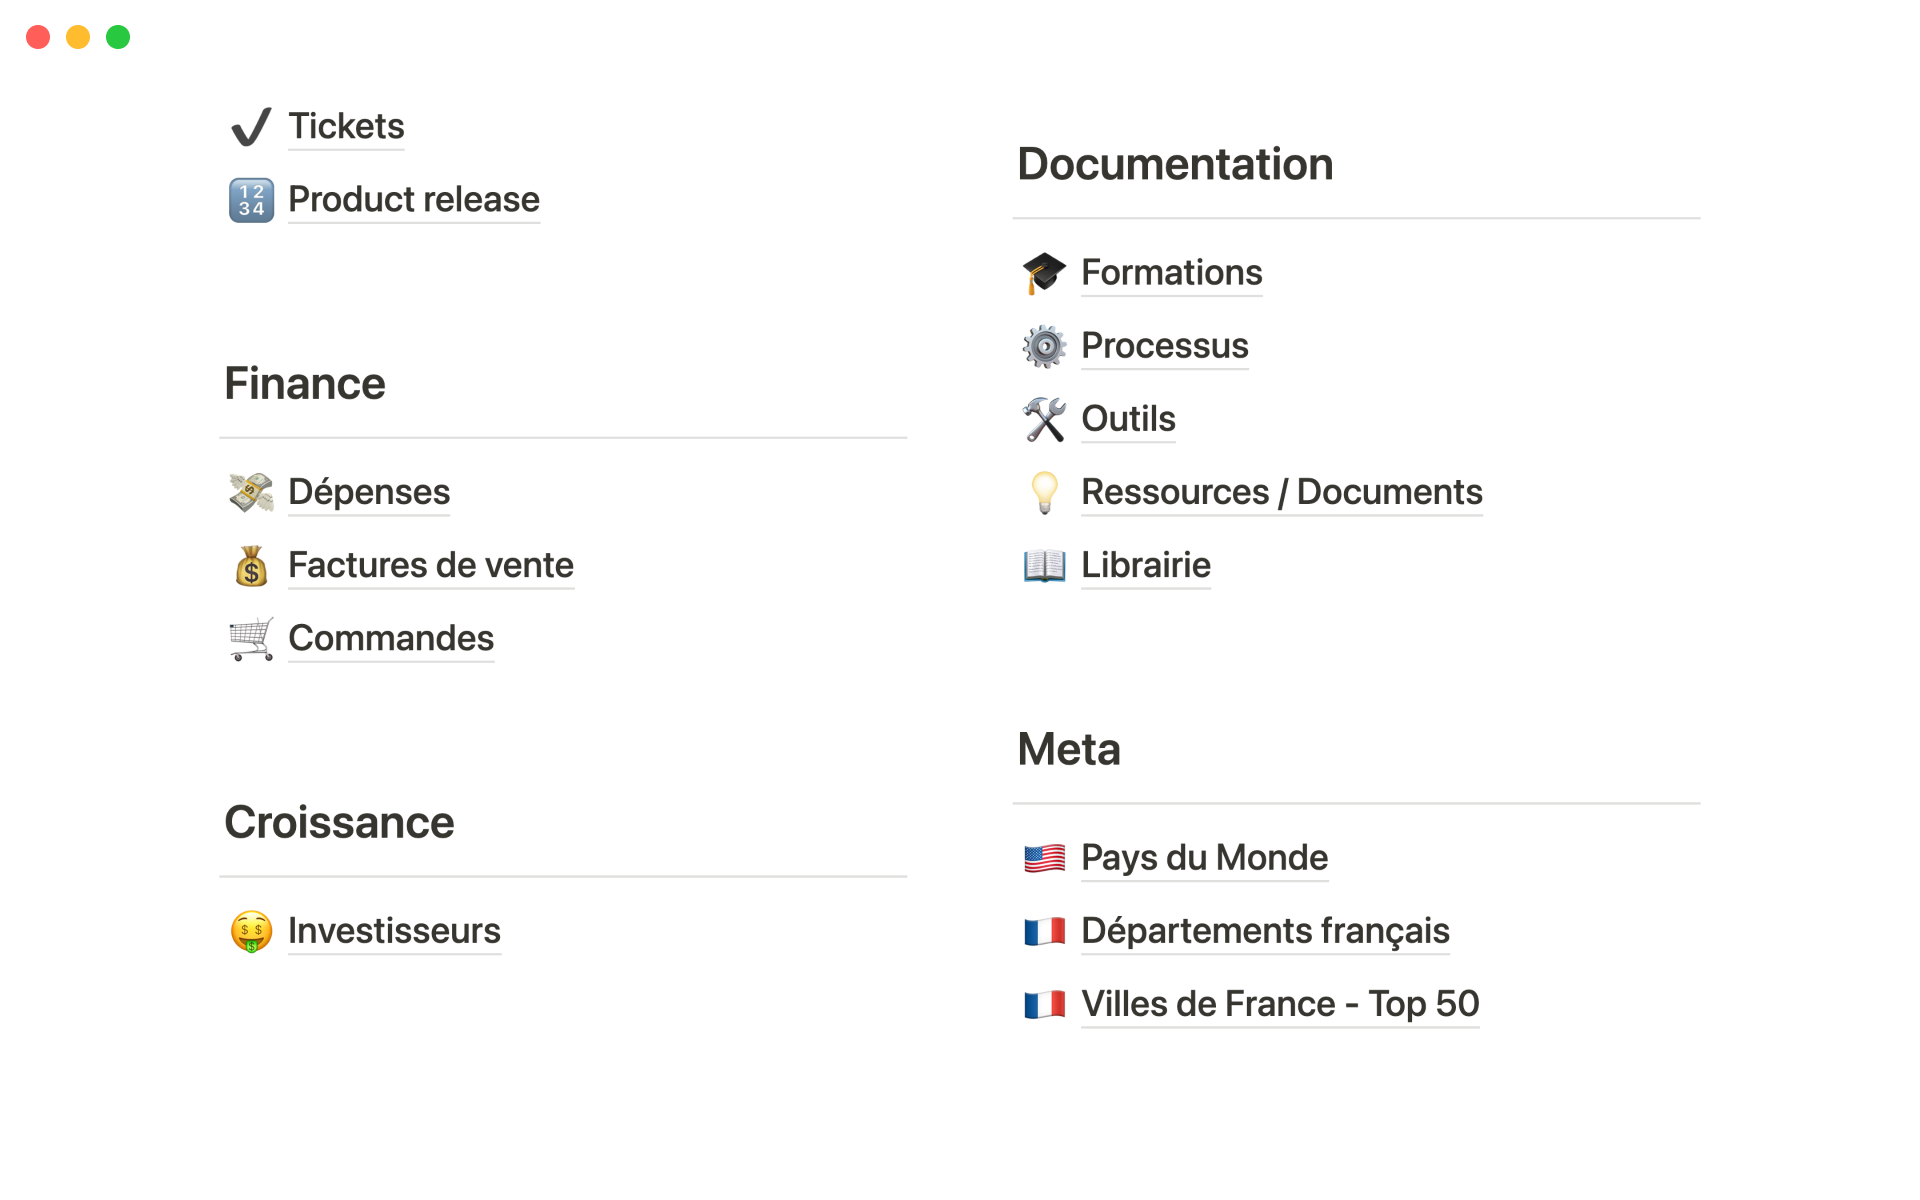Click the shopping cart icon
The height and width of the screenshot is (1200, 1920).
pos(251,639)
